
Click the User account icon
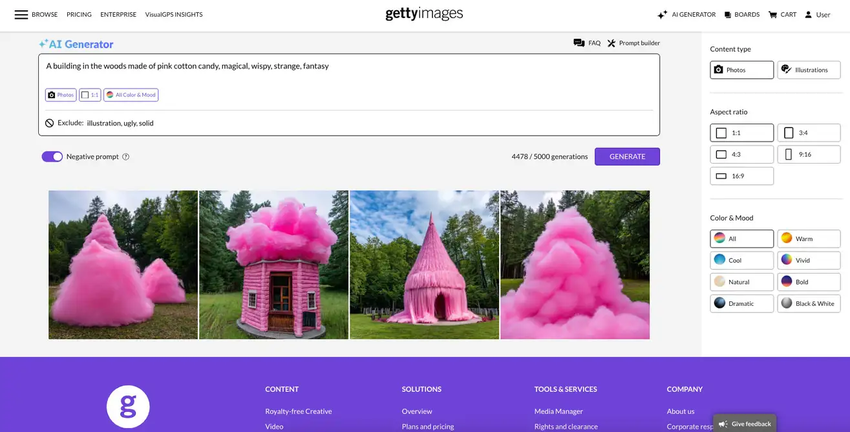809,15
